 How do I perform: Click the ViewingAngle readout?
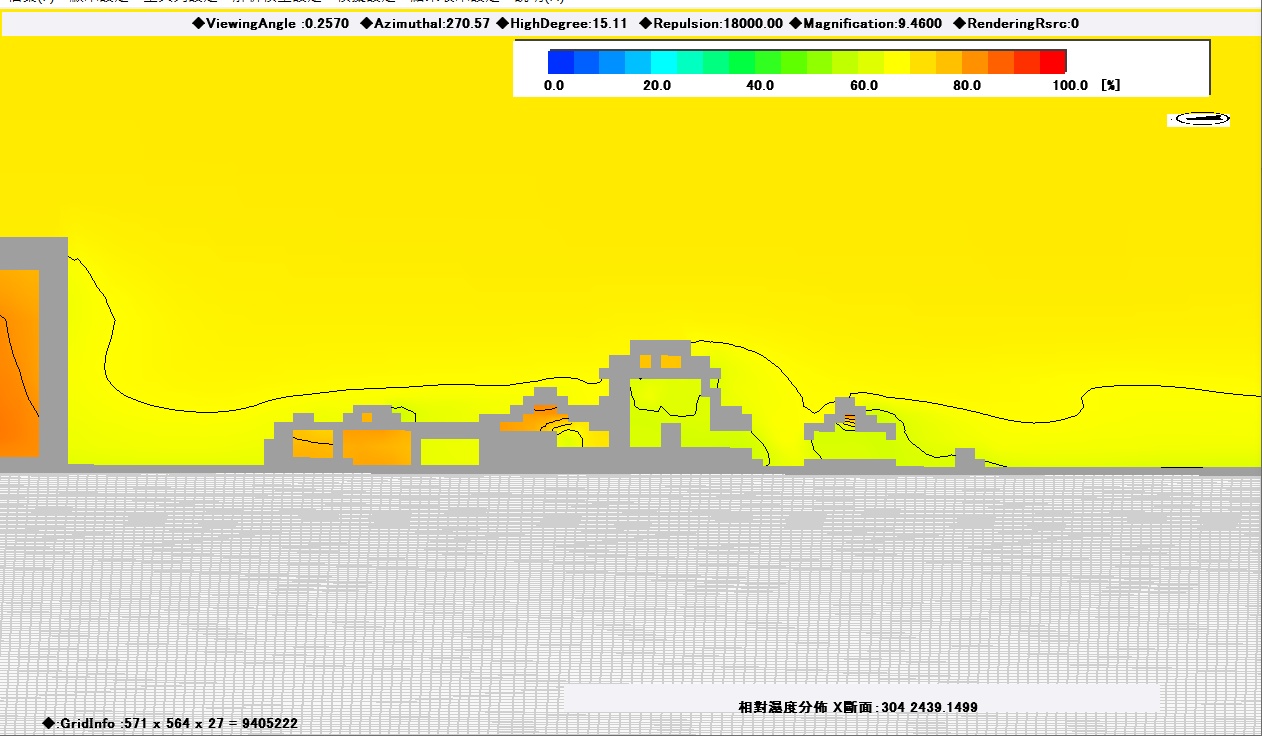(x=271, y=23)
